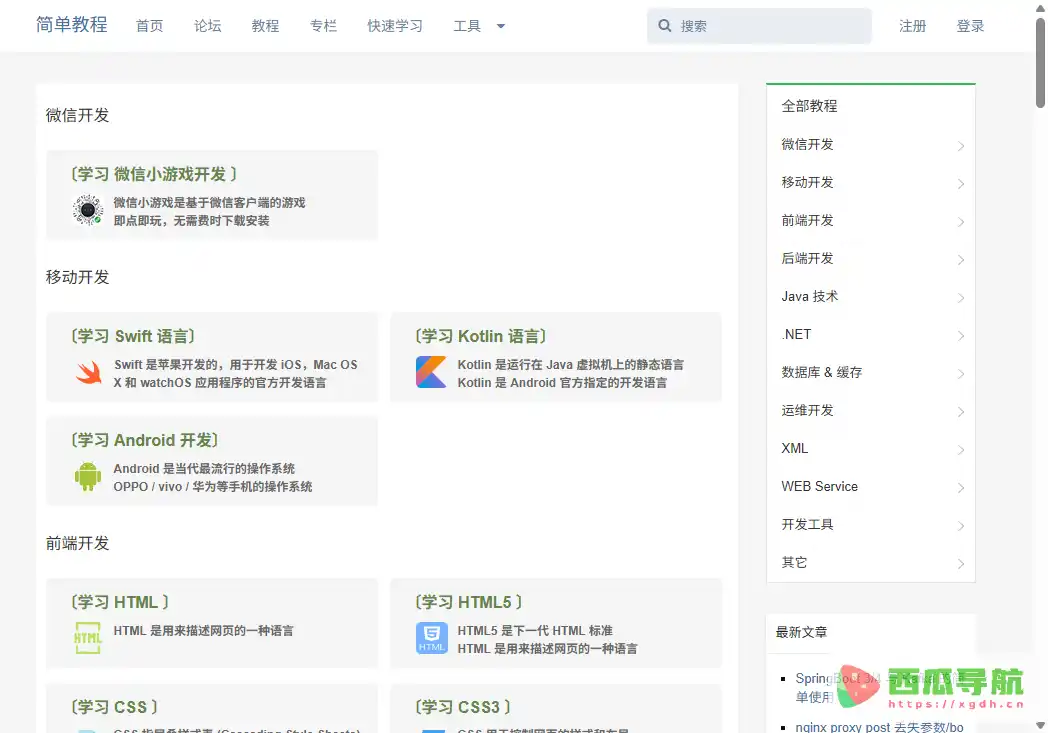Image resolution: width=1048 pixels, height=733 pixels.
Task: Click the 注册 link
Action: click(x=912, y=26)
